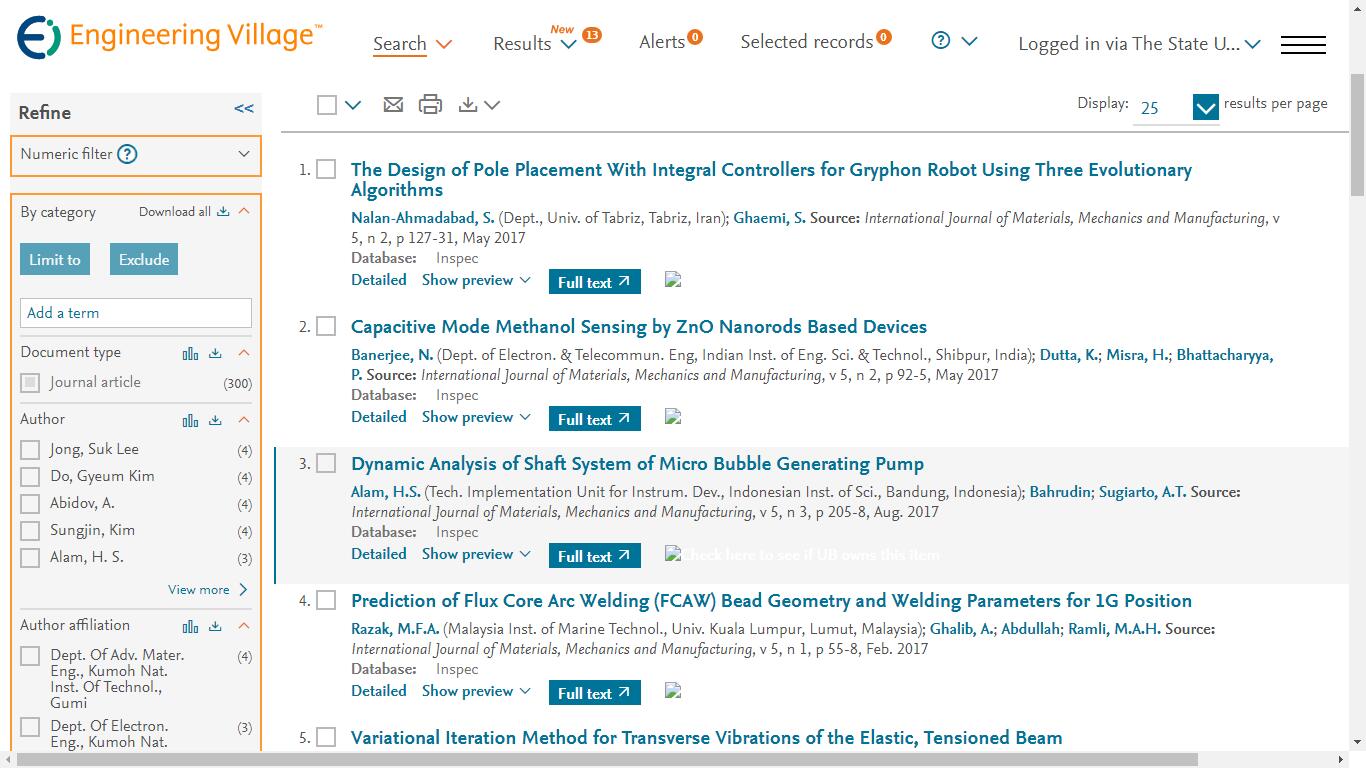Screen dimensions: 1366x768
Task: Expand the Numeric filter section
Action: tap(244, 154)
